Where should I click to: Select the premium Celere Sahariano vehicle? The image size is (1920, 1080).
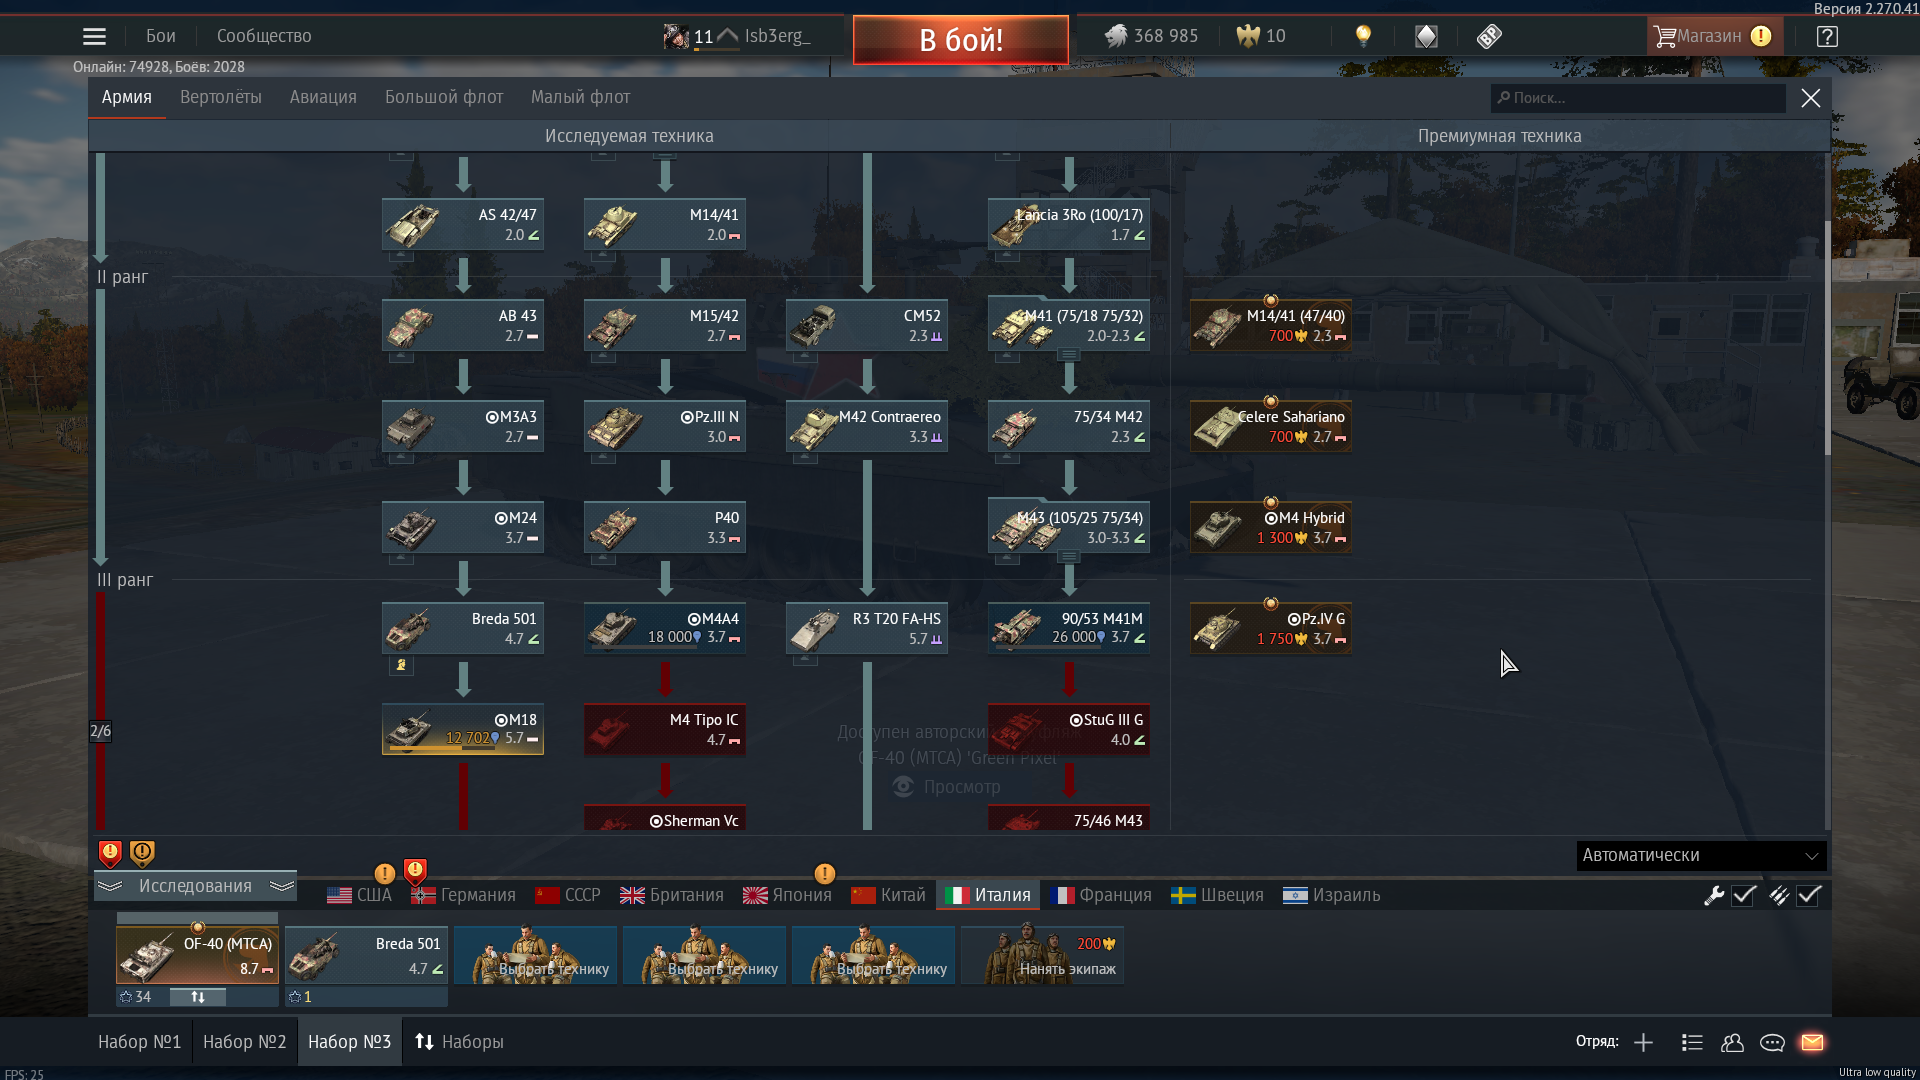click(1271, 426)
